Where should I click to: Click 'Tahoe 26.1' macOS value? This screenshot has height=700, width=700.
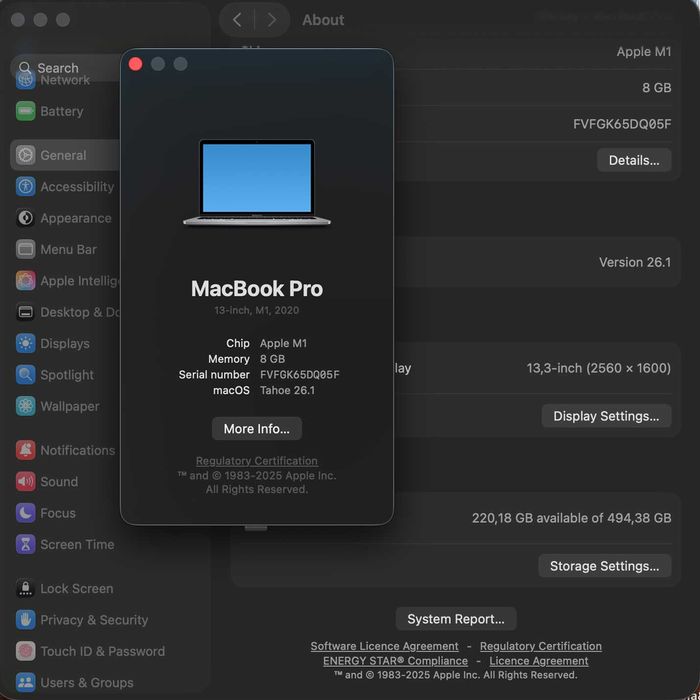[287, 390]
